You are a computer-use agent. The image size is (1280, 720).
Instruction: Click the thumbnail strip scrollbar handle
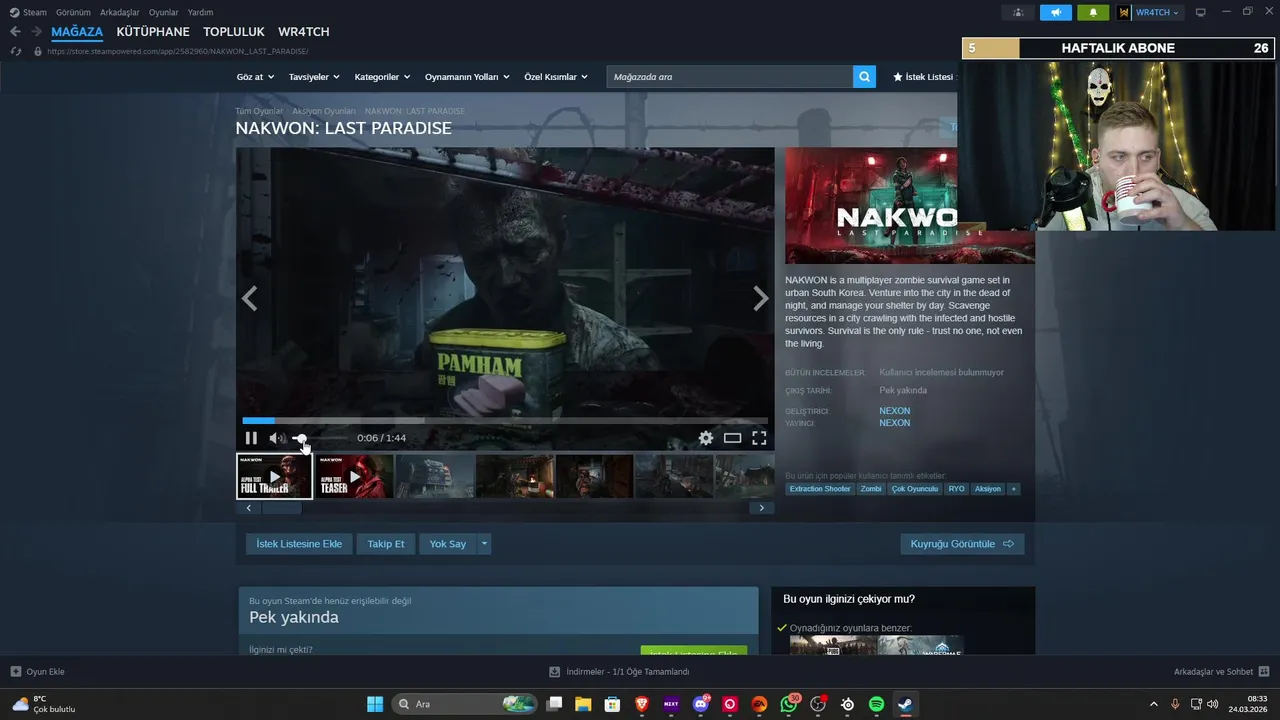point(282,508)
